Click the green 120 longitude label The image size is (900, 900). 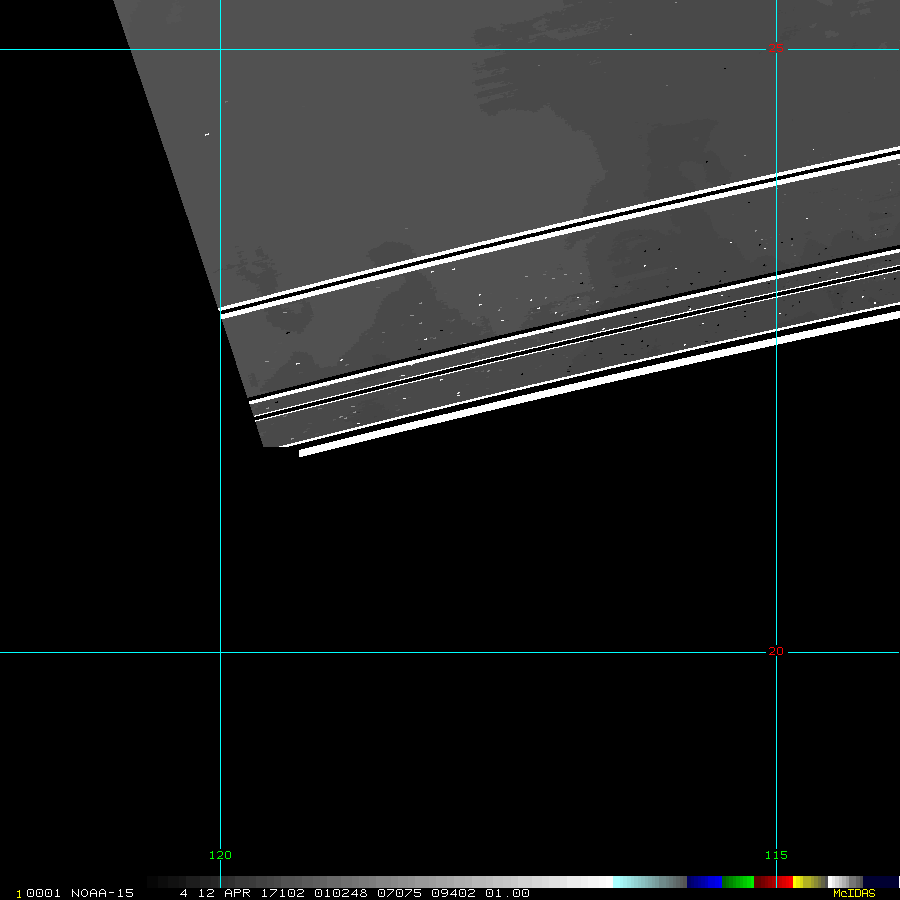[220, 855]
